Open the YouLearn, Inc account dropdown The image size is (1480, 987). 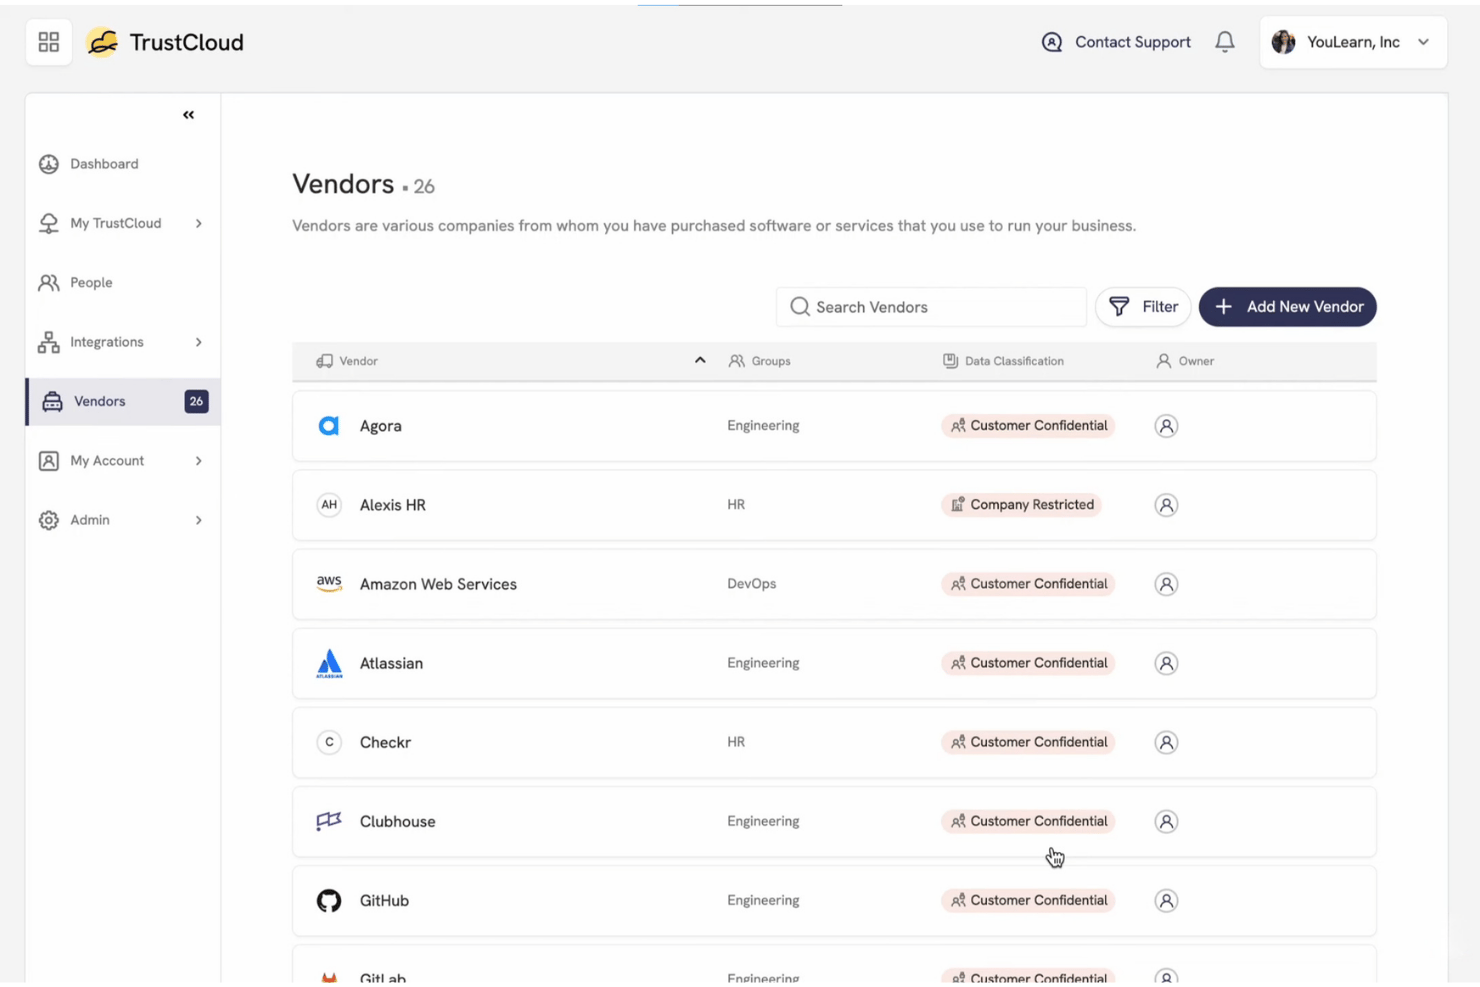[1353, 42]
